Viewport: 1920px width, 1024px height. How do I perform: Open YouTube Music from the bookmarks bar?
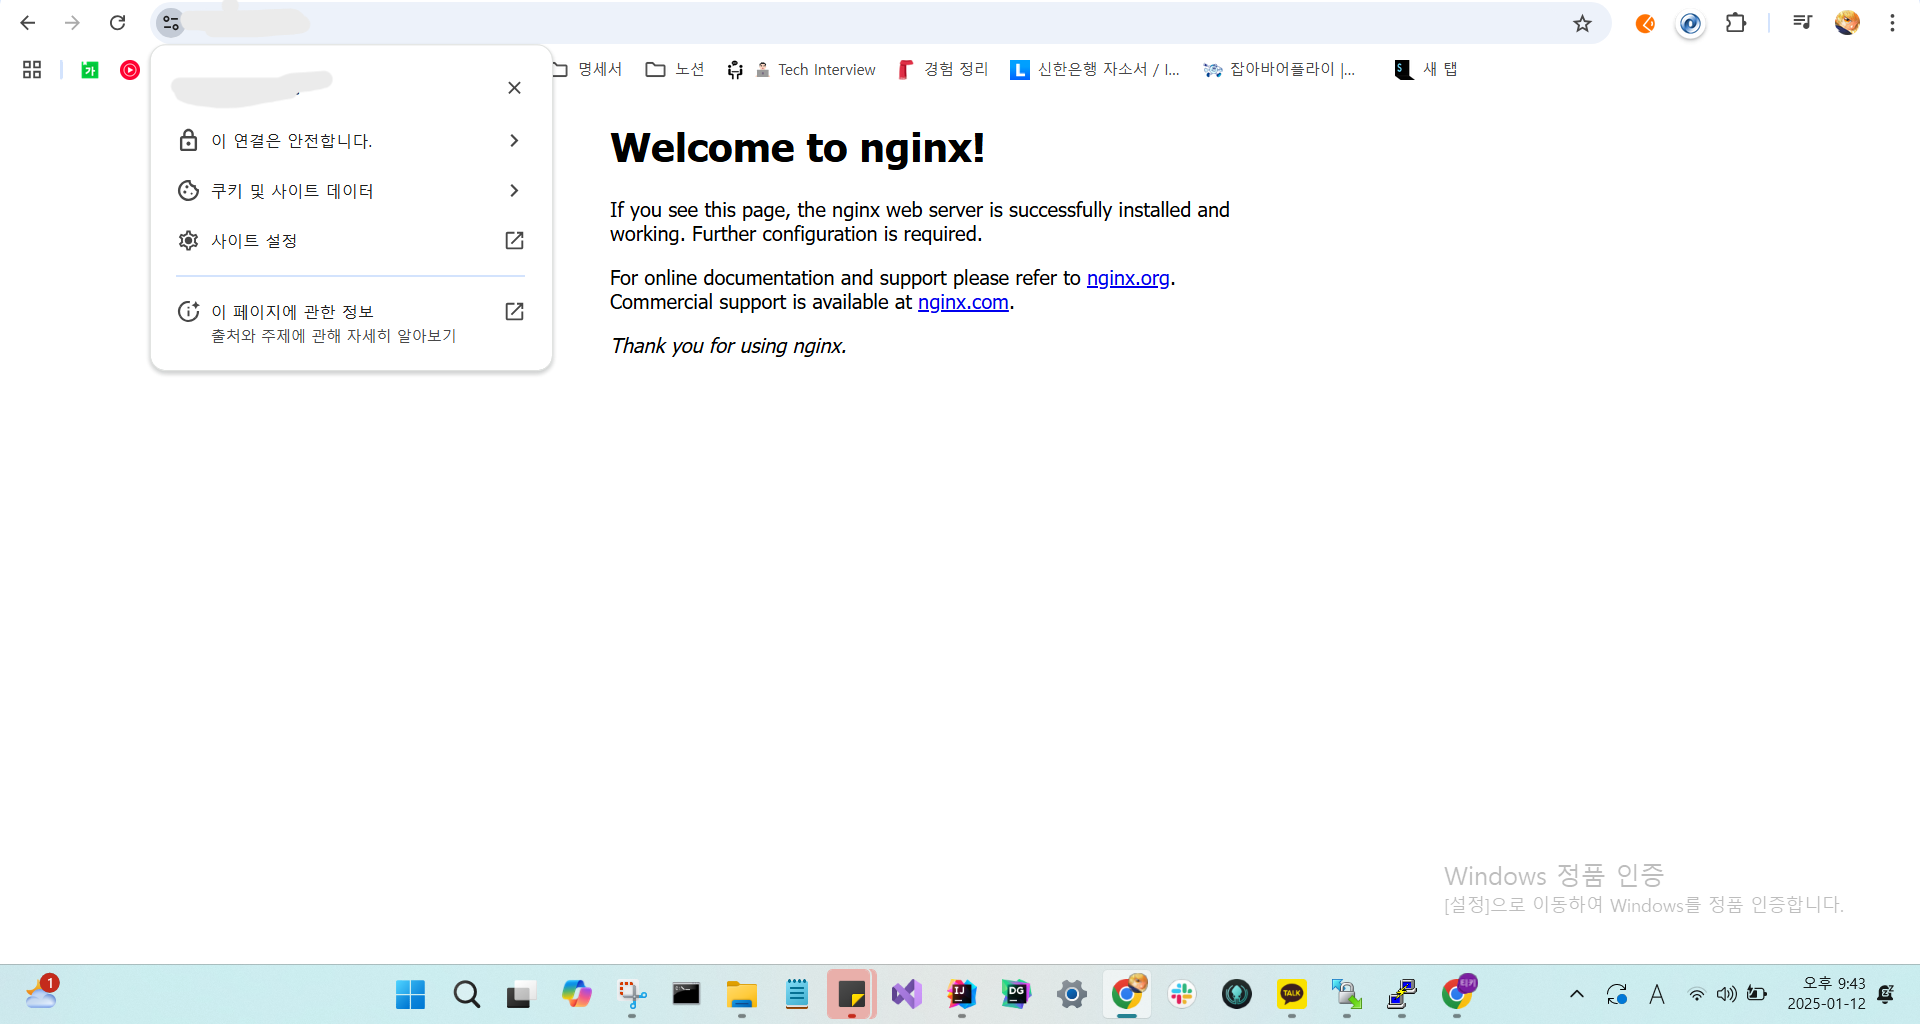tap(130, 69)
